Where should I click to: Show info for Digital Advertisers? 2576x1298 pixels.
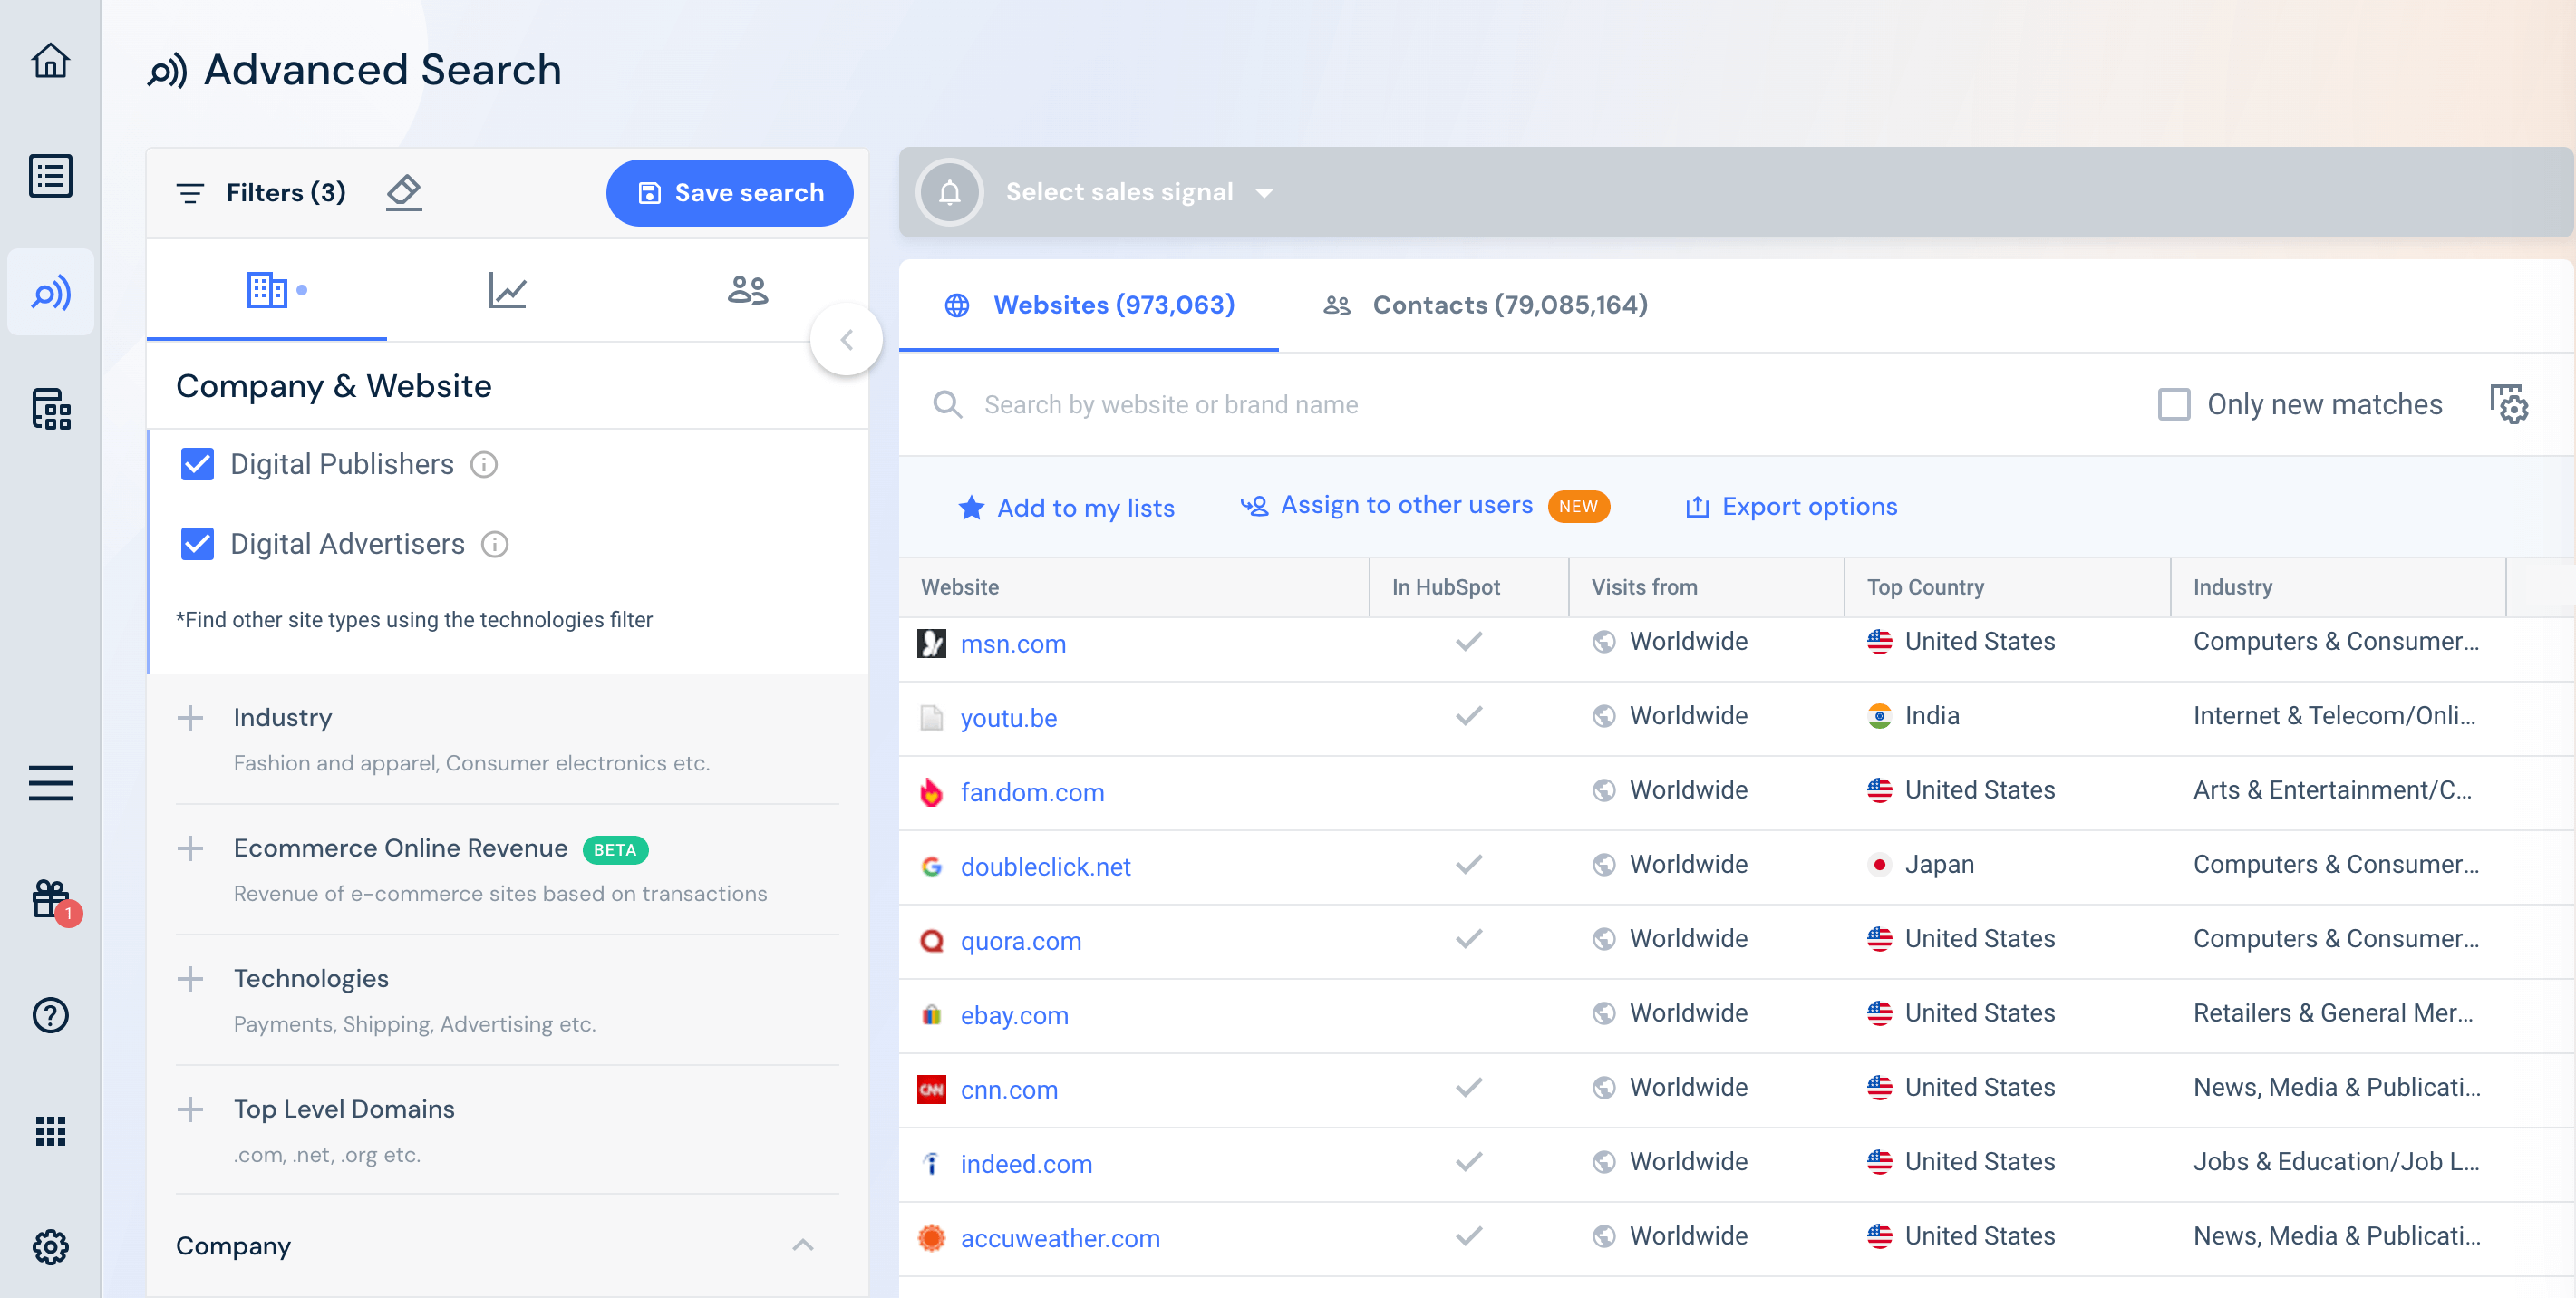click(x=495, y=544)
